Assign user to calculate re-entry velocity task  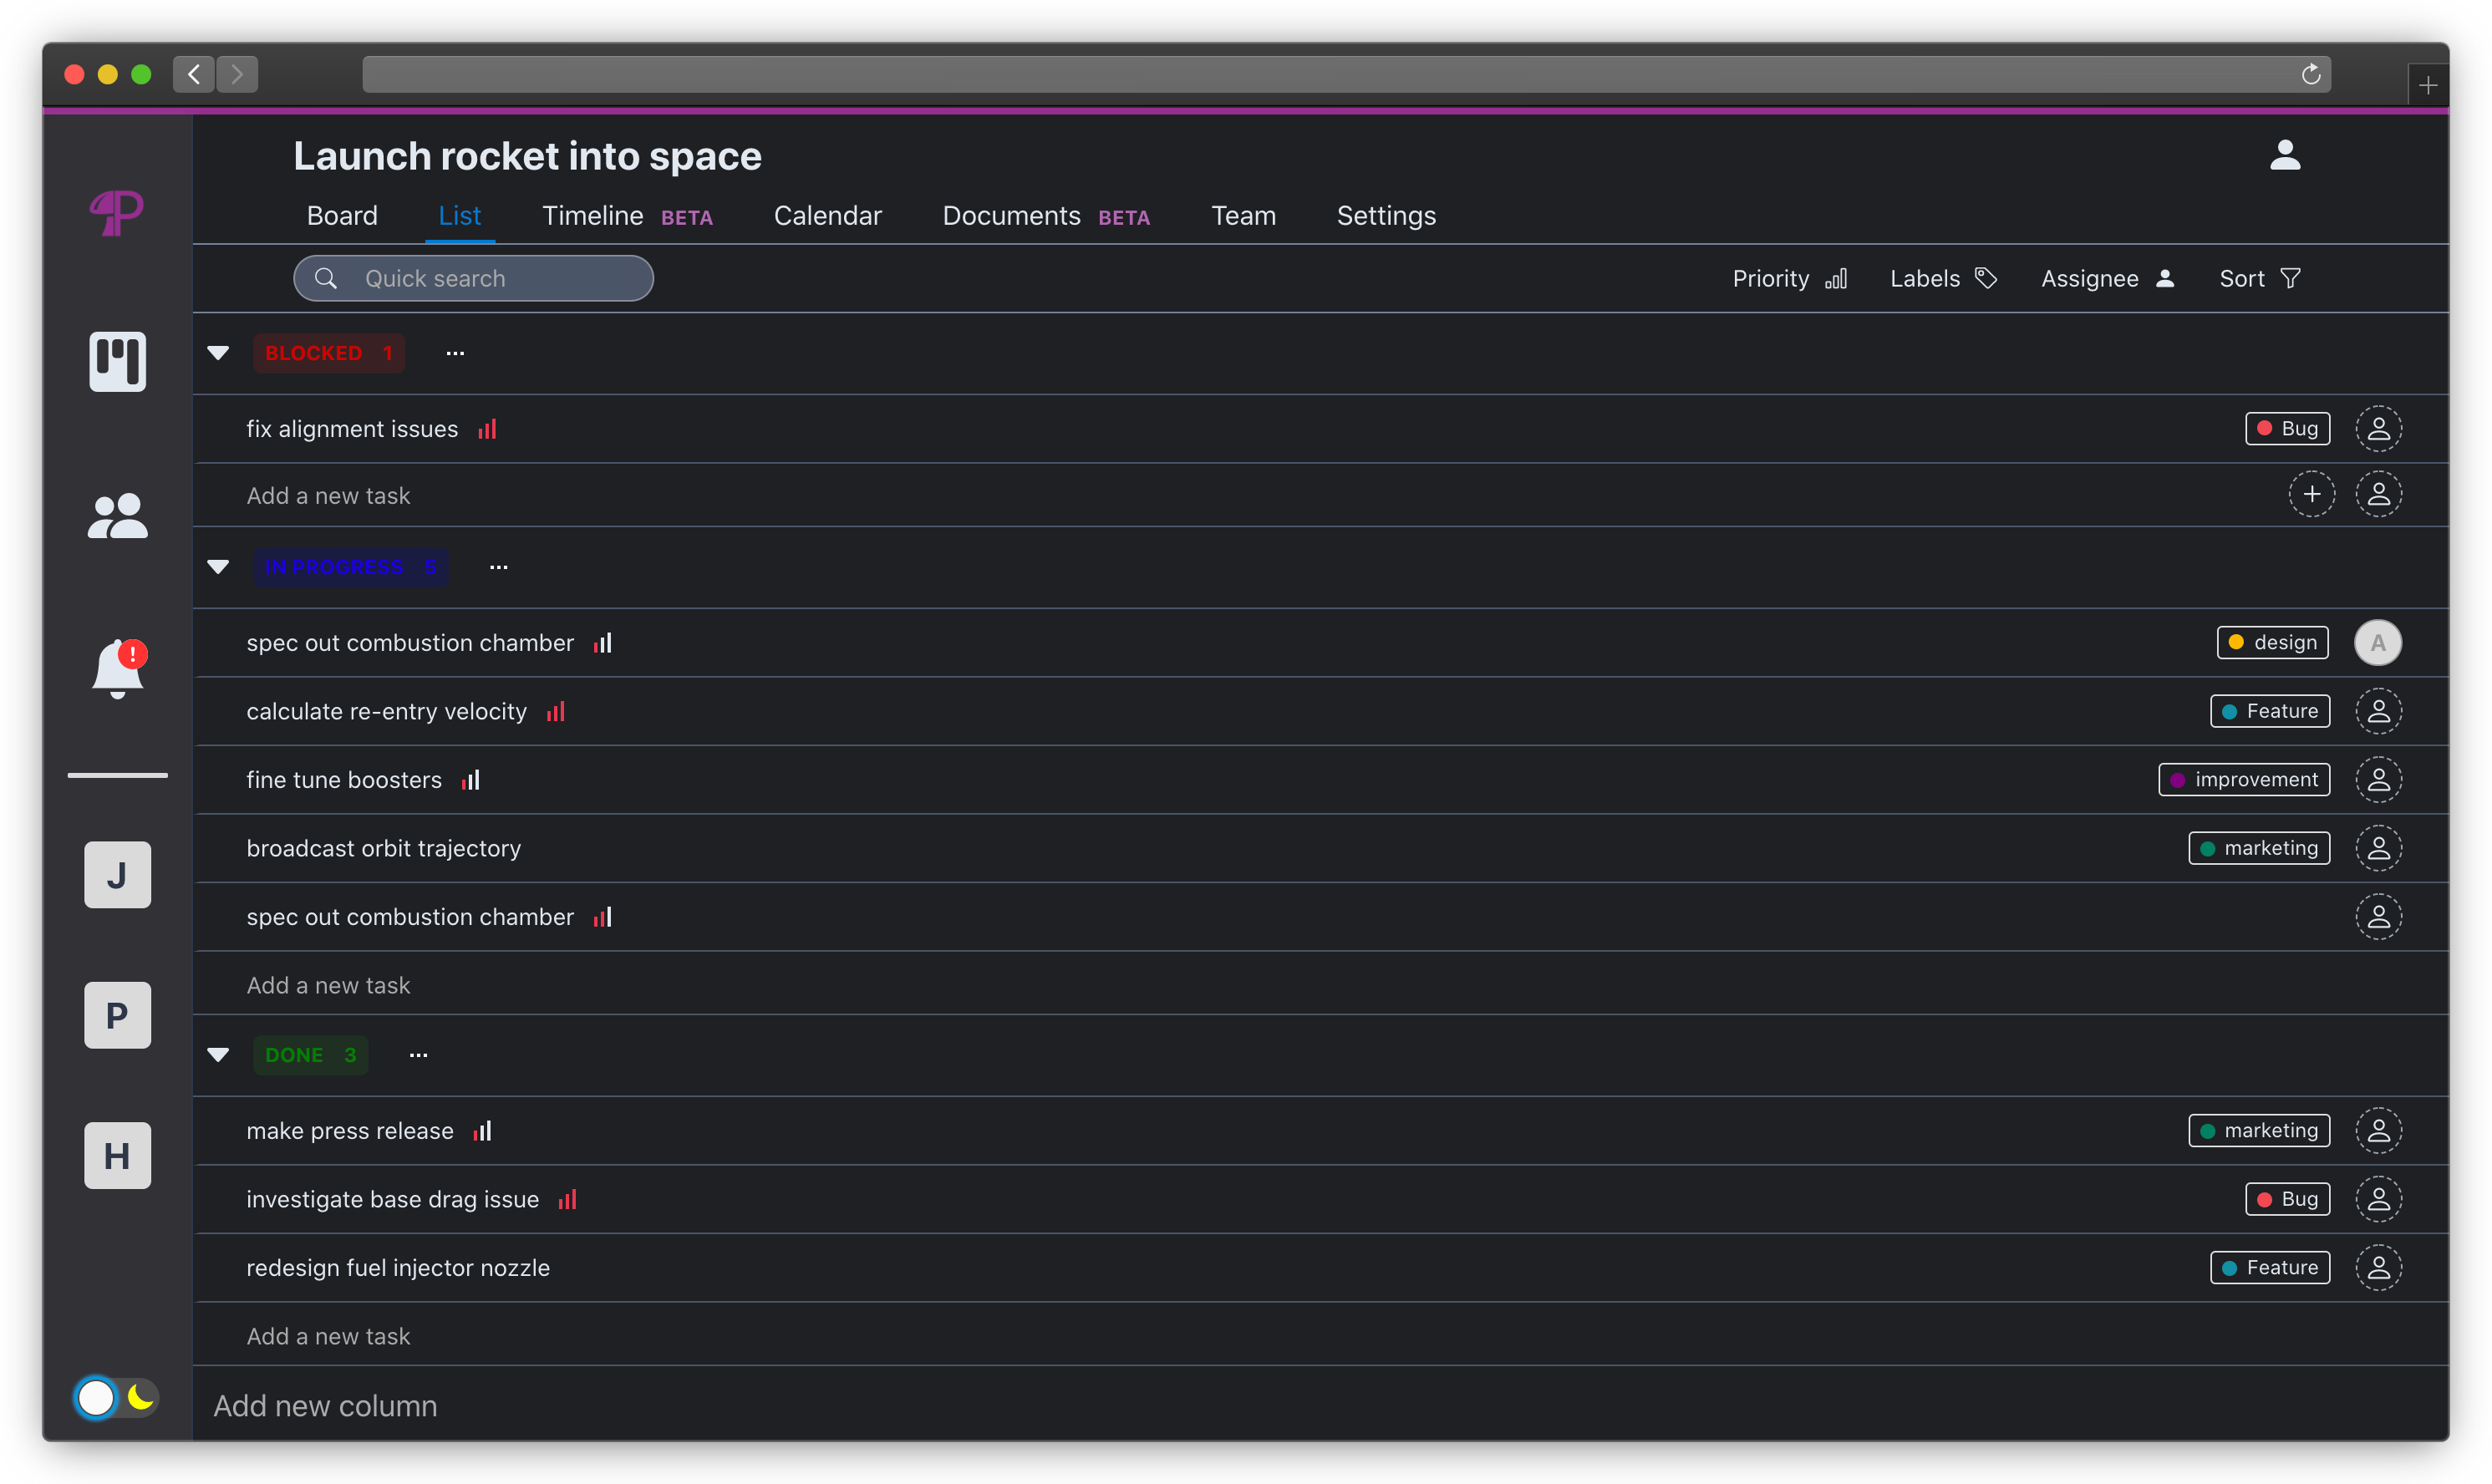pos(2377,711)
